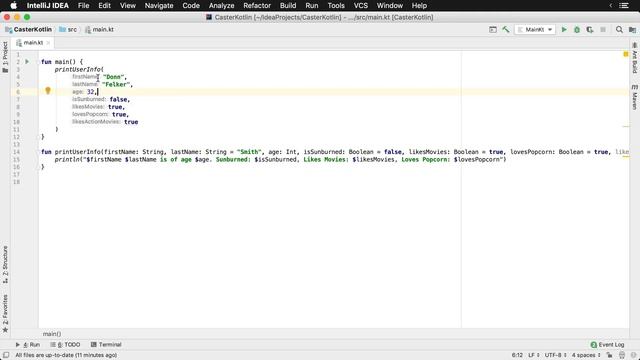Viewport: 640px width, 360px height.
Task: Toggle tool window bars icon in status bar corner
Action: pos(6,355)
